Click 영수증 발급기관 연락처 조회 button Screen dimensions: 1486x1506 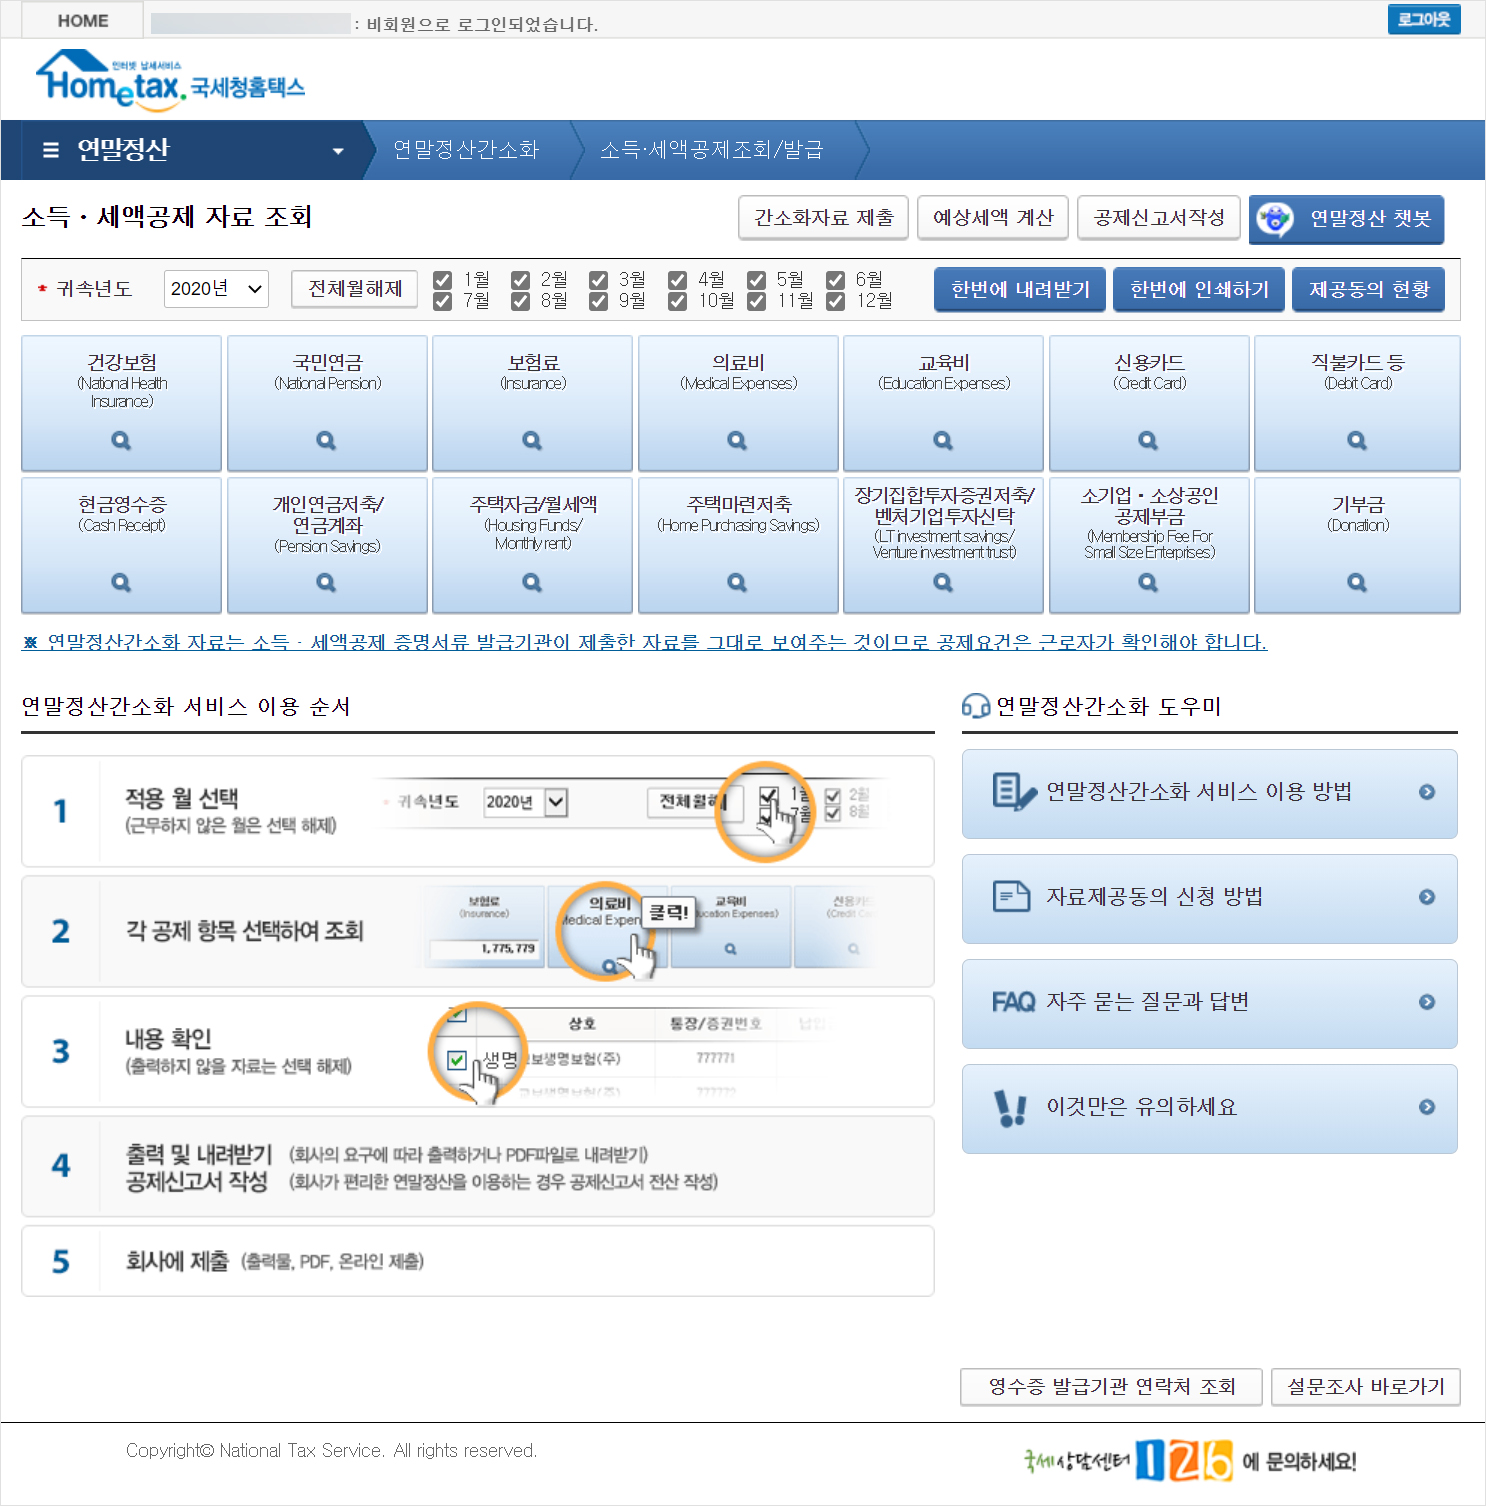pos(1111,1387)
